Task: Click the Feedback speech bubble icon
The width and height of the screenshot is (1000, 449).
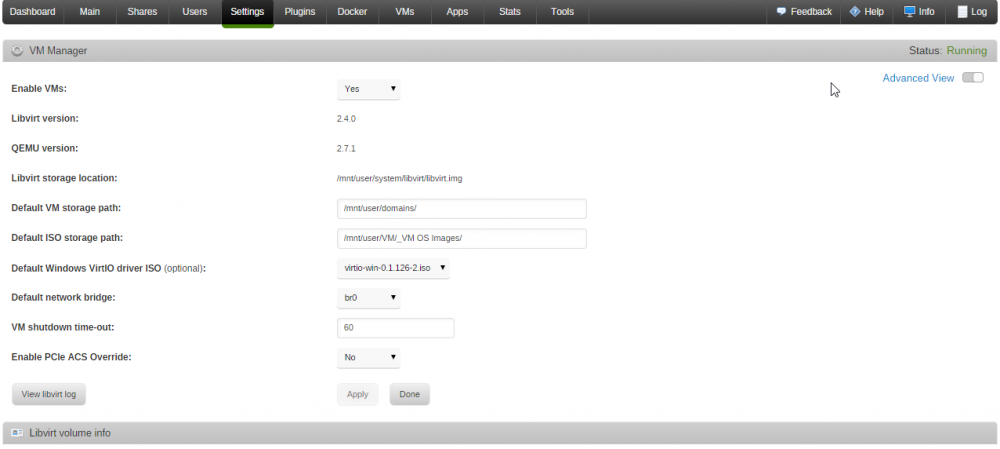Action: pos(781,11)
